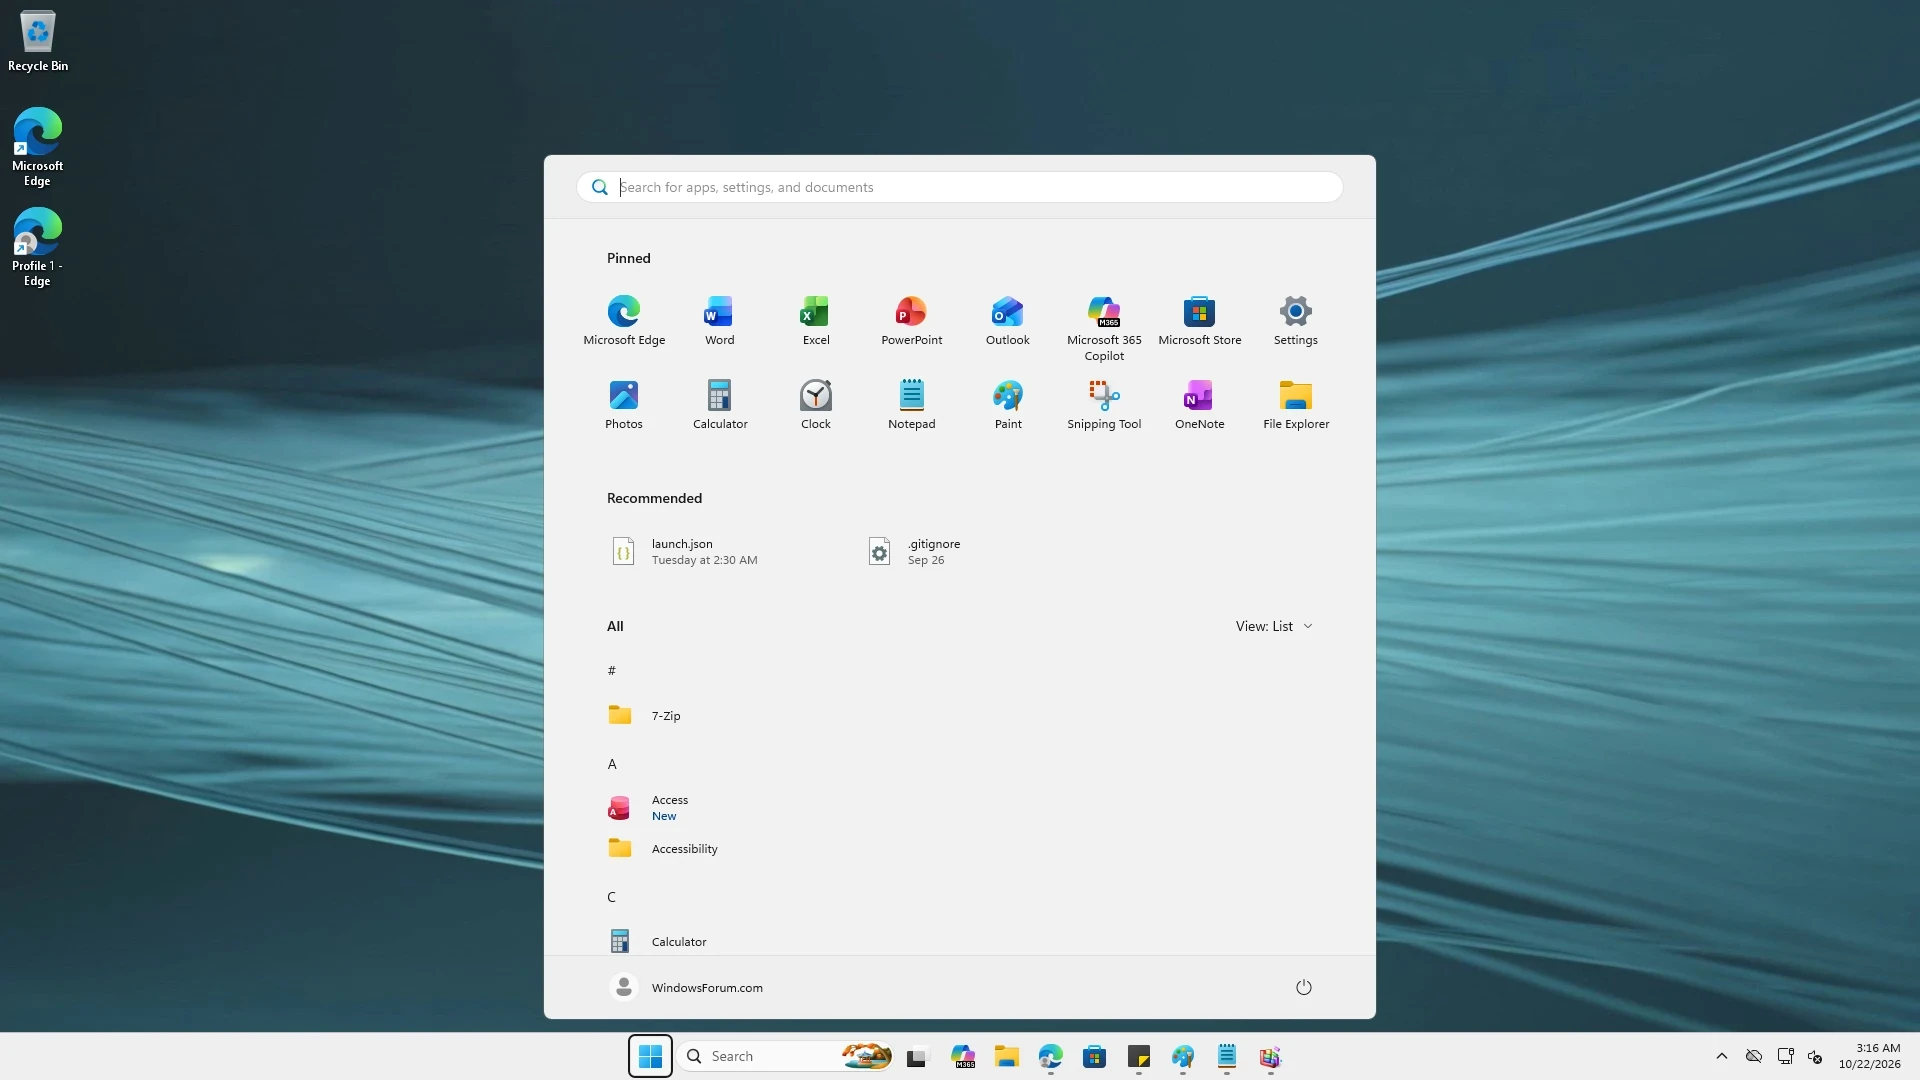Screen dimensions: 1920x1080
Task: Expand the 7-Zip folder in All apps
Action: pyautogui.click(x=959, y=715)
